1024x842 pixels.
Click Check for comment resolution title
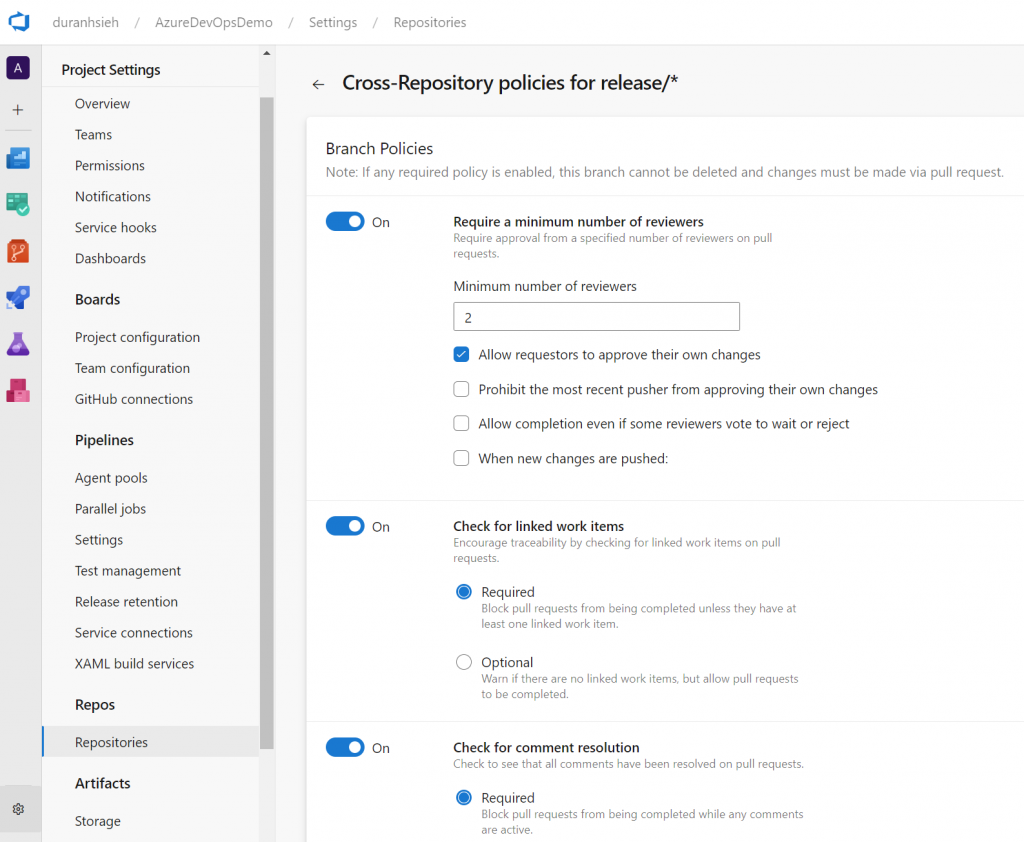coord(547,747)
